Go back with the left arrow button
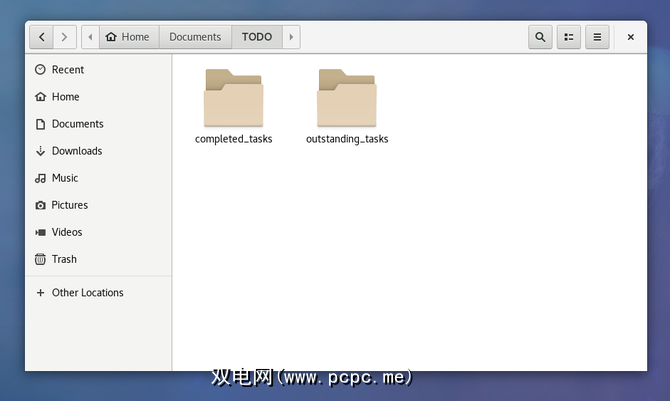 coord(41,37)
